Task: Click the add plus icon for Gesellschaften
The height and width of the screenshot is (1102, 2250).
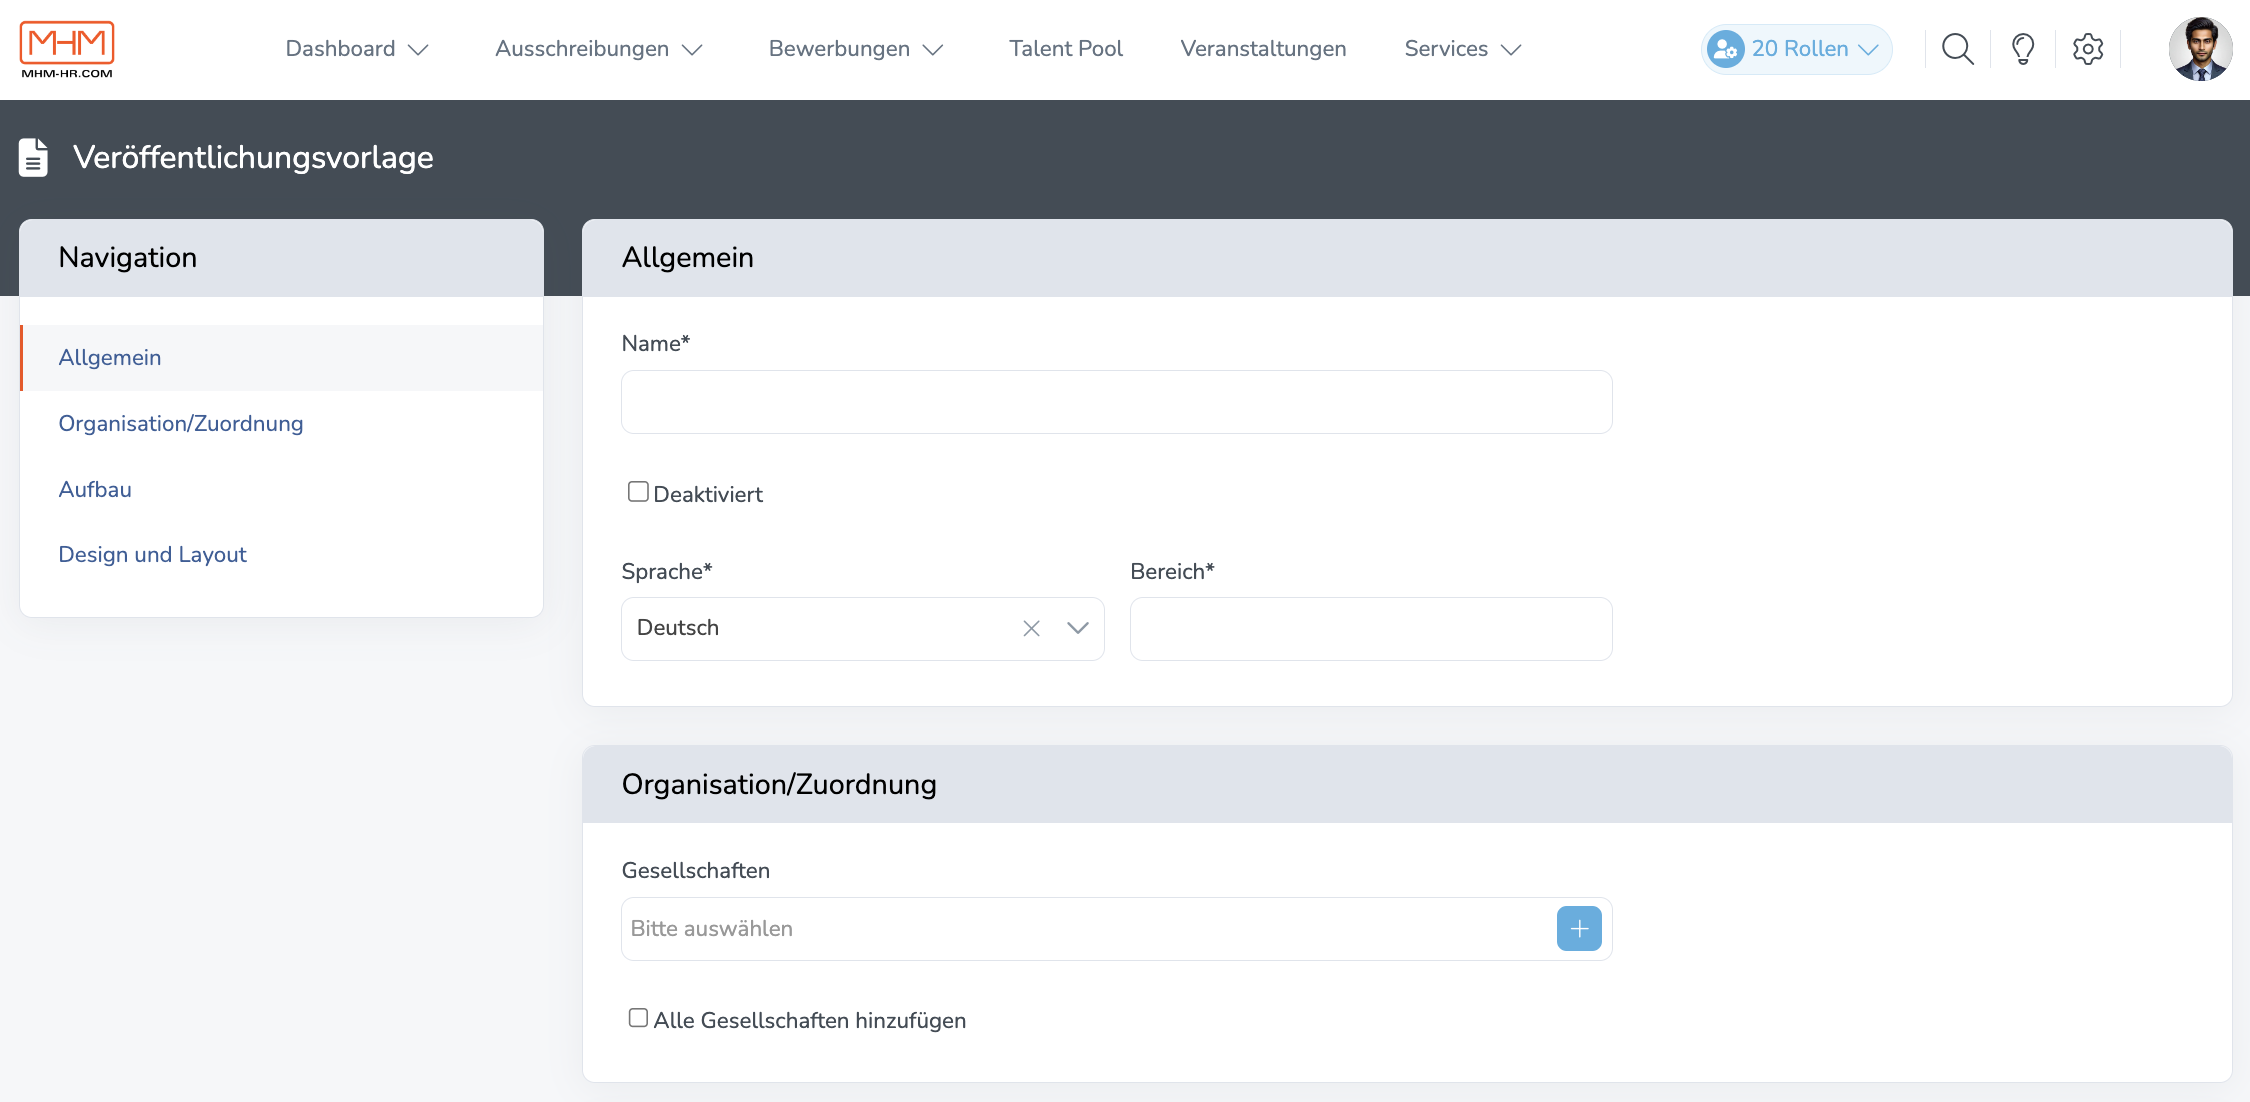Action: [x=1578, y=928]
